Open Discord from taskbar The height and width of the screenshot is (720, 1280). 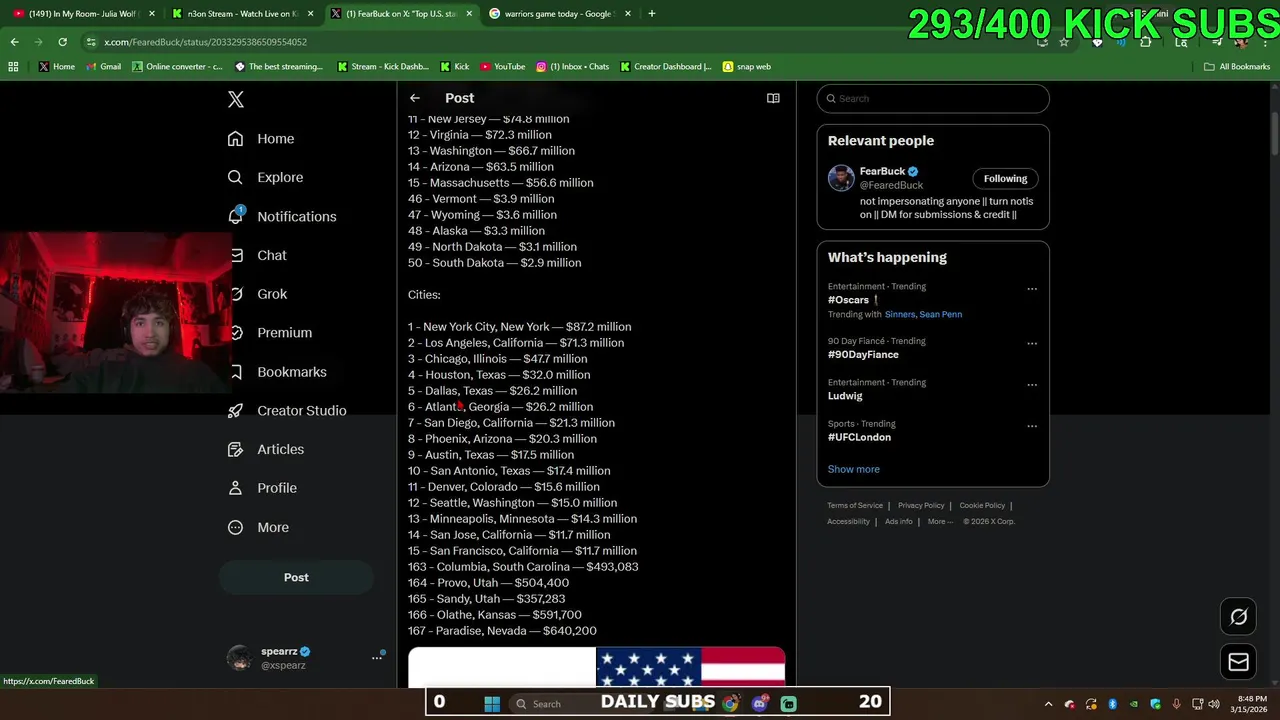pyautogui.click(x=760, y=704)
